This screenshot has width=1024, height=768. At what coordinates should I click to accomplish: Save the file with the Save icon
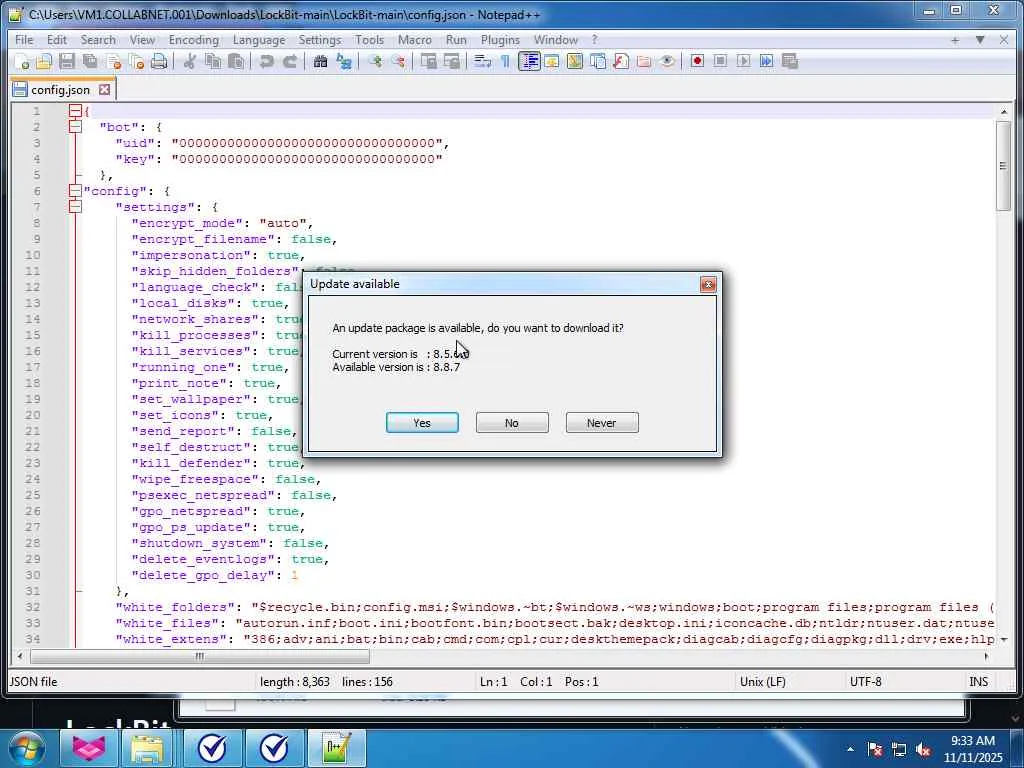click(67, 61)
